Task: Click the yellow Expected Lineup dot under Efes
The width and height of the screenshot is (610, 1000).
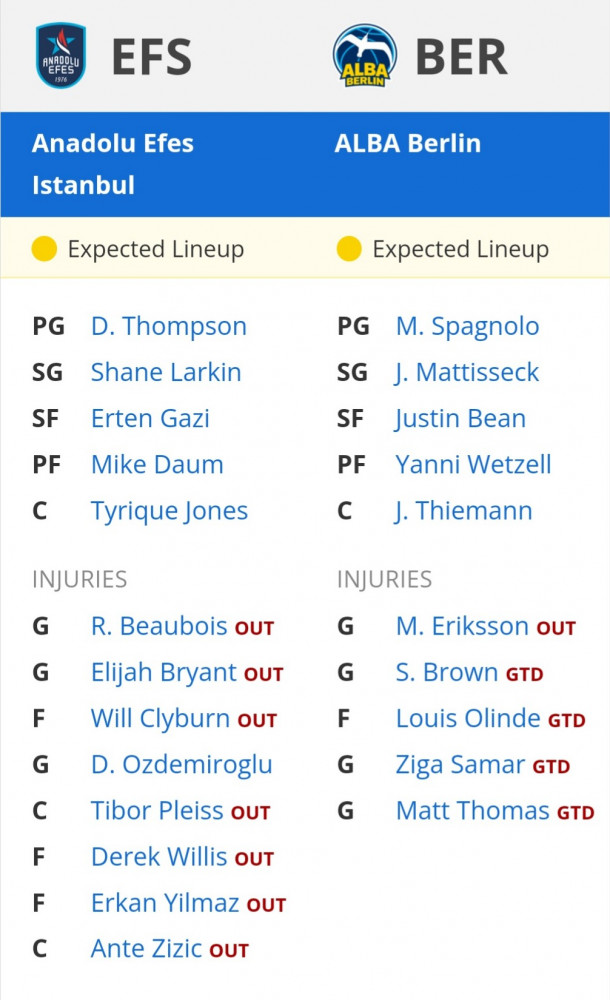Action: (x=44, y=249)
